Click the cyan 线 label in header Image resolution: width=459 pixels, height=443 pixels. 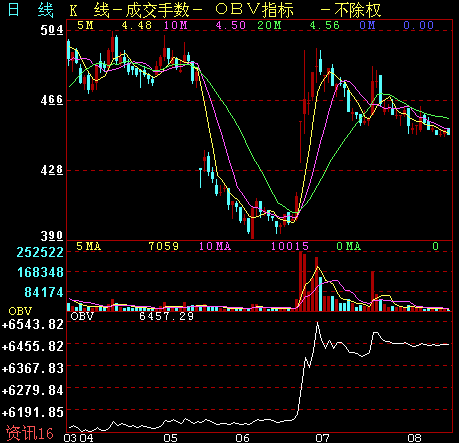pos(45,10)
